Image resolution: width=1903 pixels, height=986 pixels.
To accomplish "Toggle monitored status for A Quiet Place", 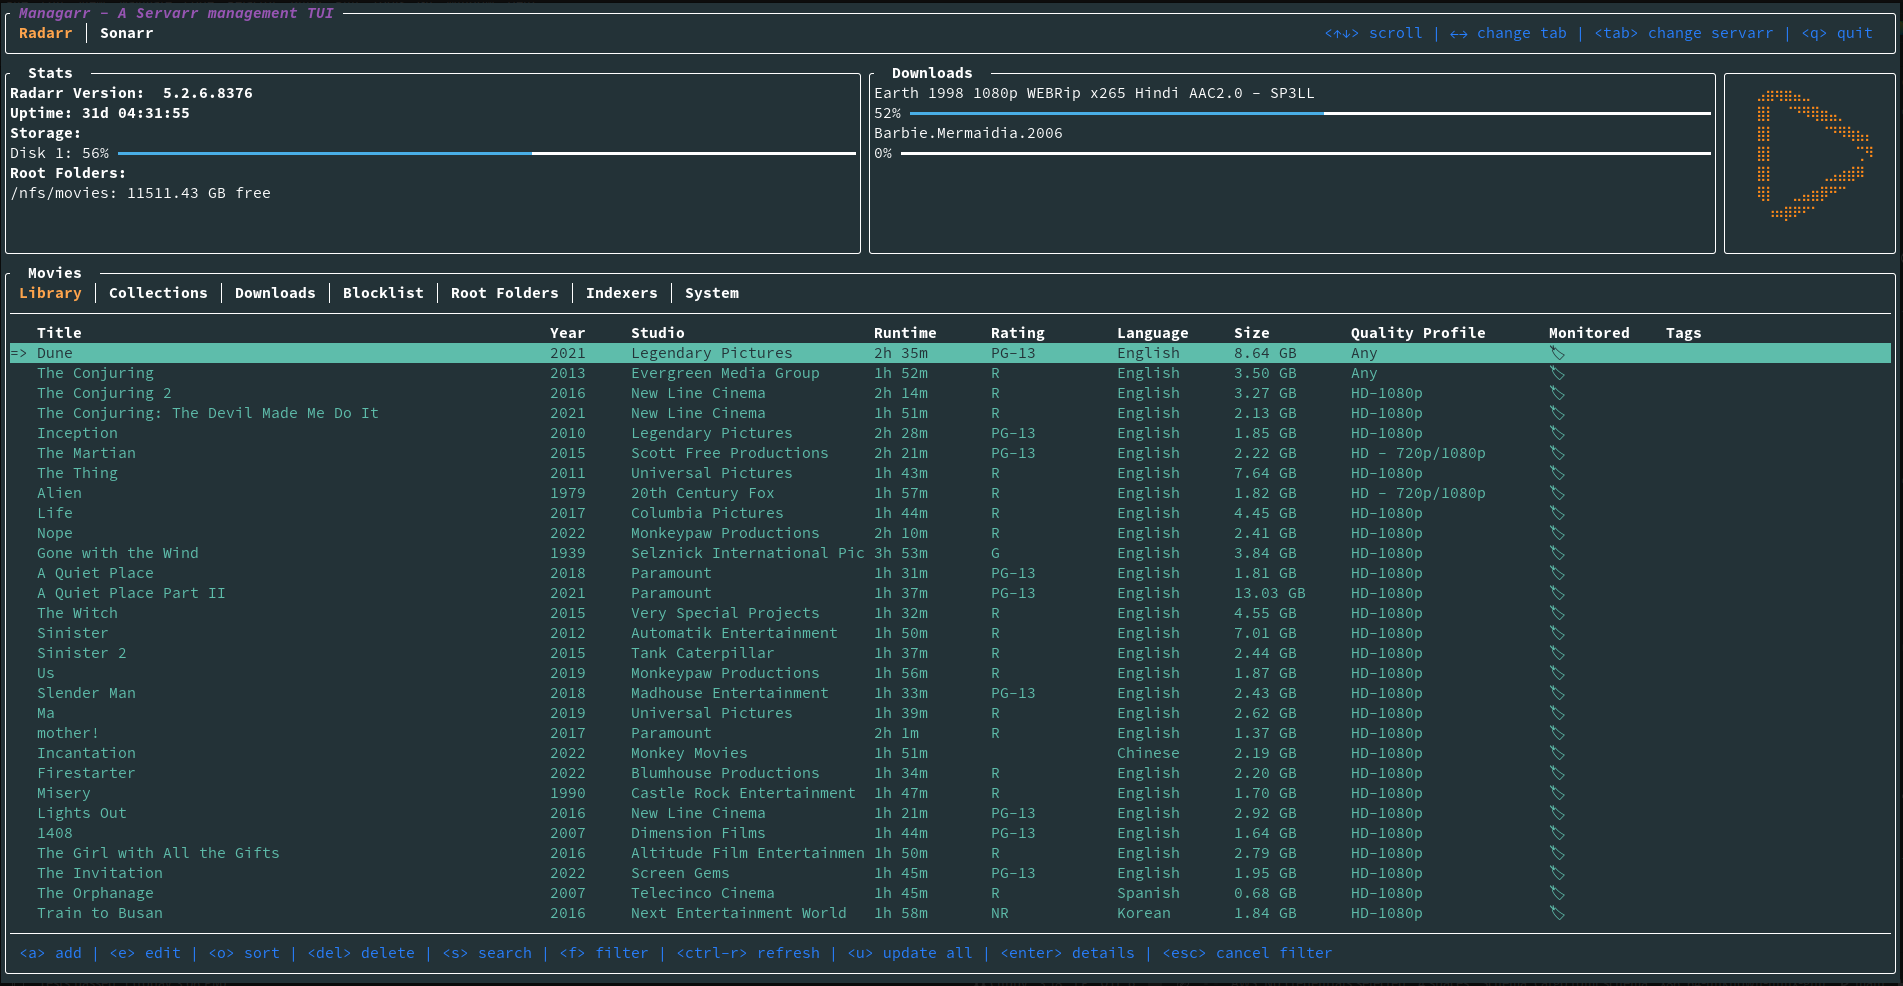I will [1557, 573].
